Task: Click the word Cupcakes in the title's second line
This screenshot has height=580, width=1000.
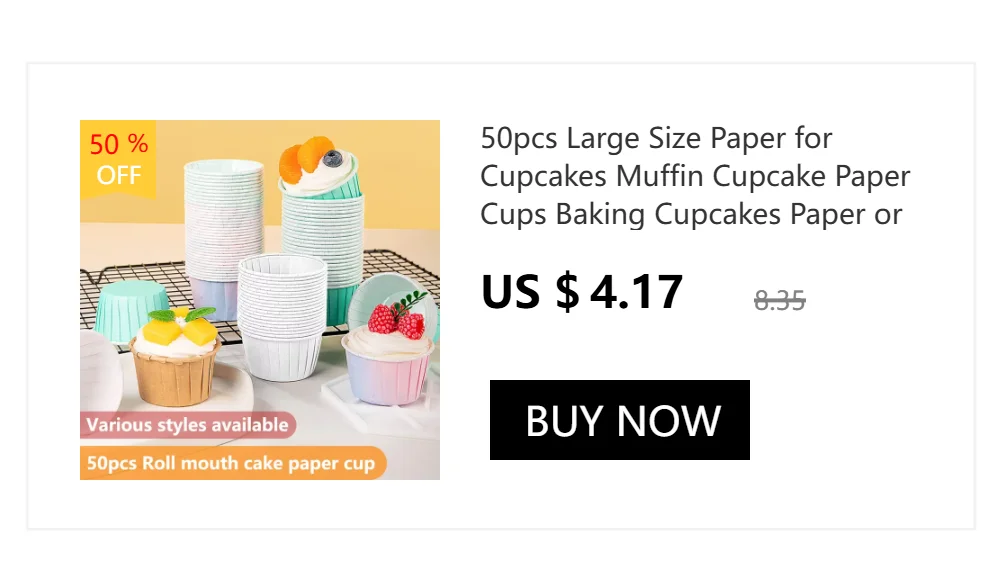Action: 543,176
